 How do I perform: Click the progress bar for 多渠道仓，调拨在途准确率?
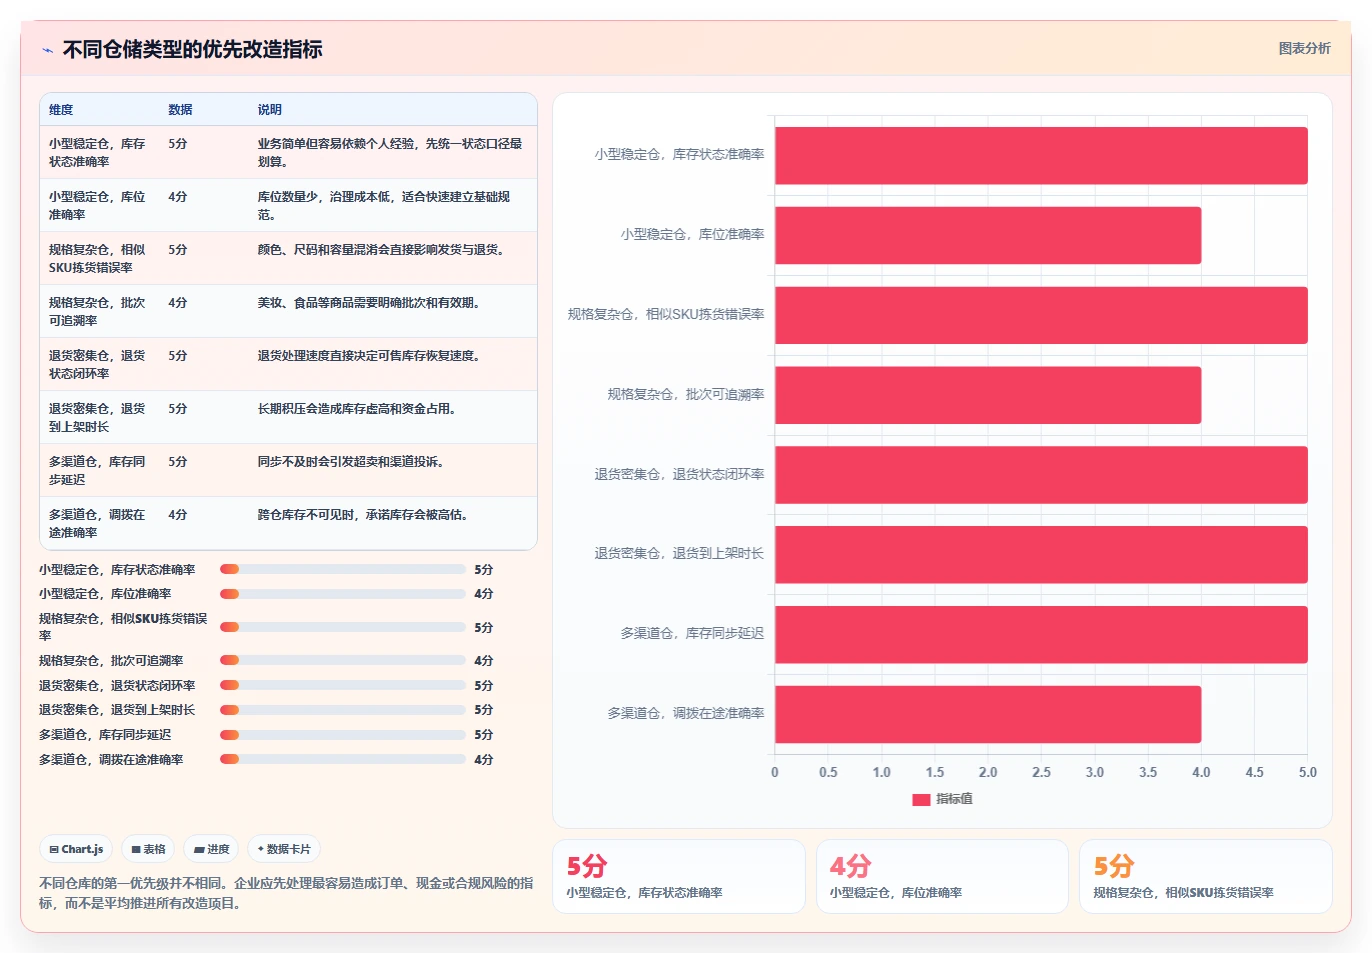(x=343, y=759)
